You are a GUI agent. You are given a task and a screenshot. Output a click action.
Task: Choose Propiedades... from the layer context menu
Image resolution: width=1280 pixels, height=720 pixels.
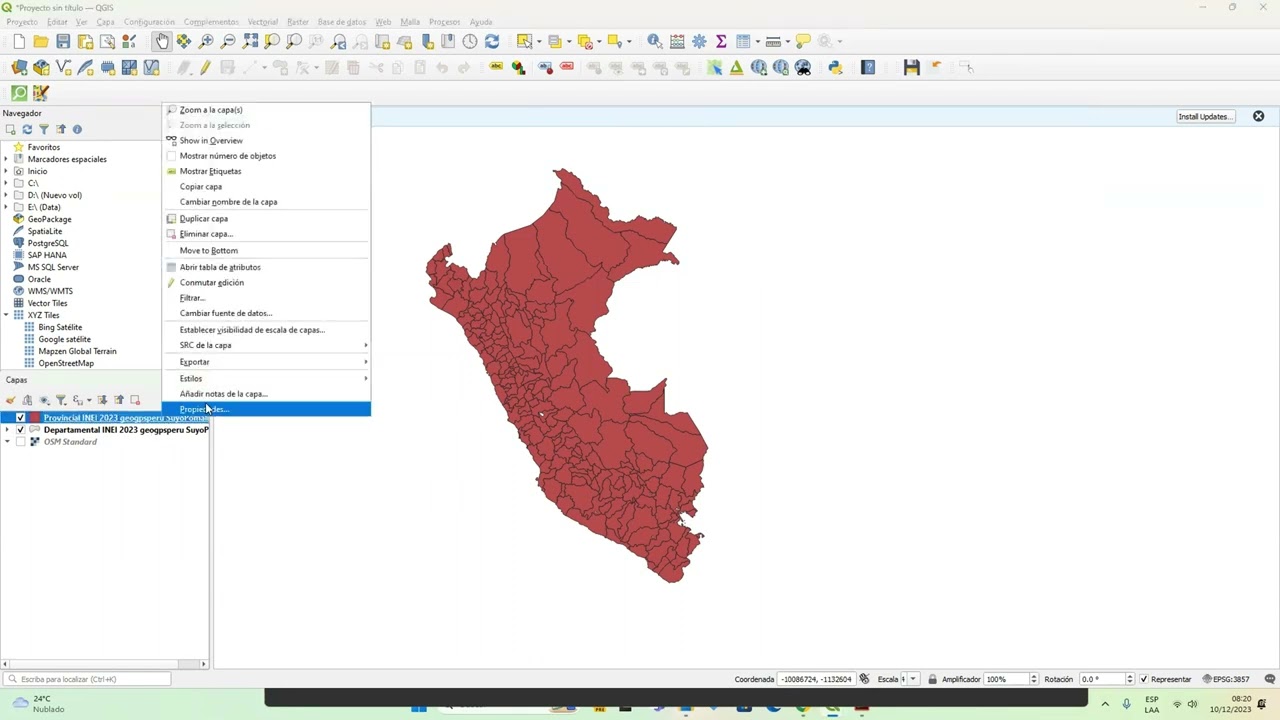[267, 409]
